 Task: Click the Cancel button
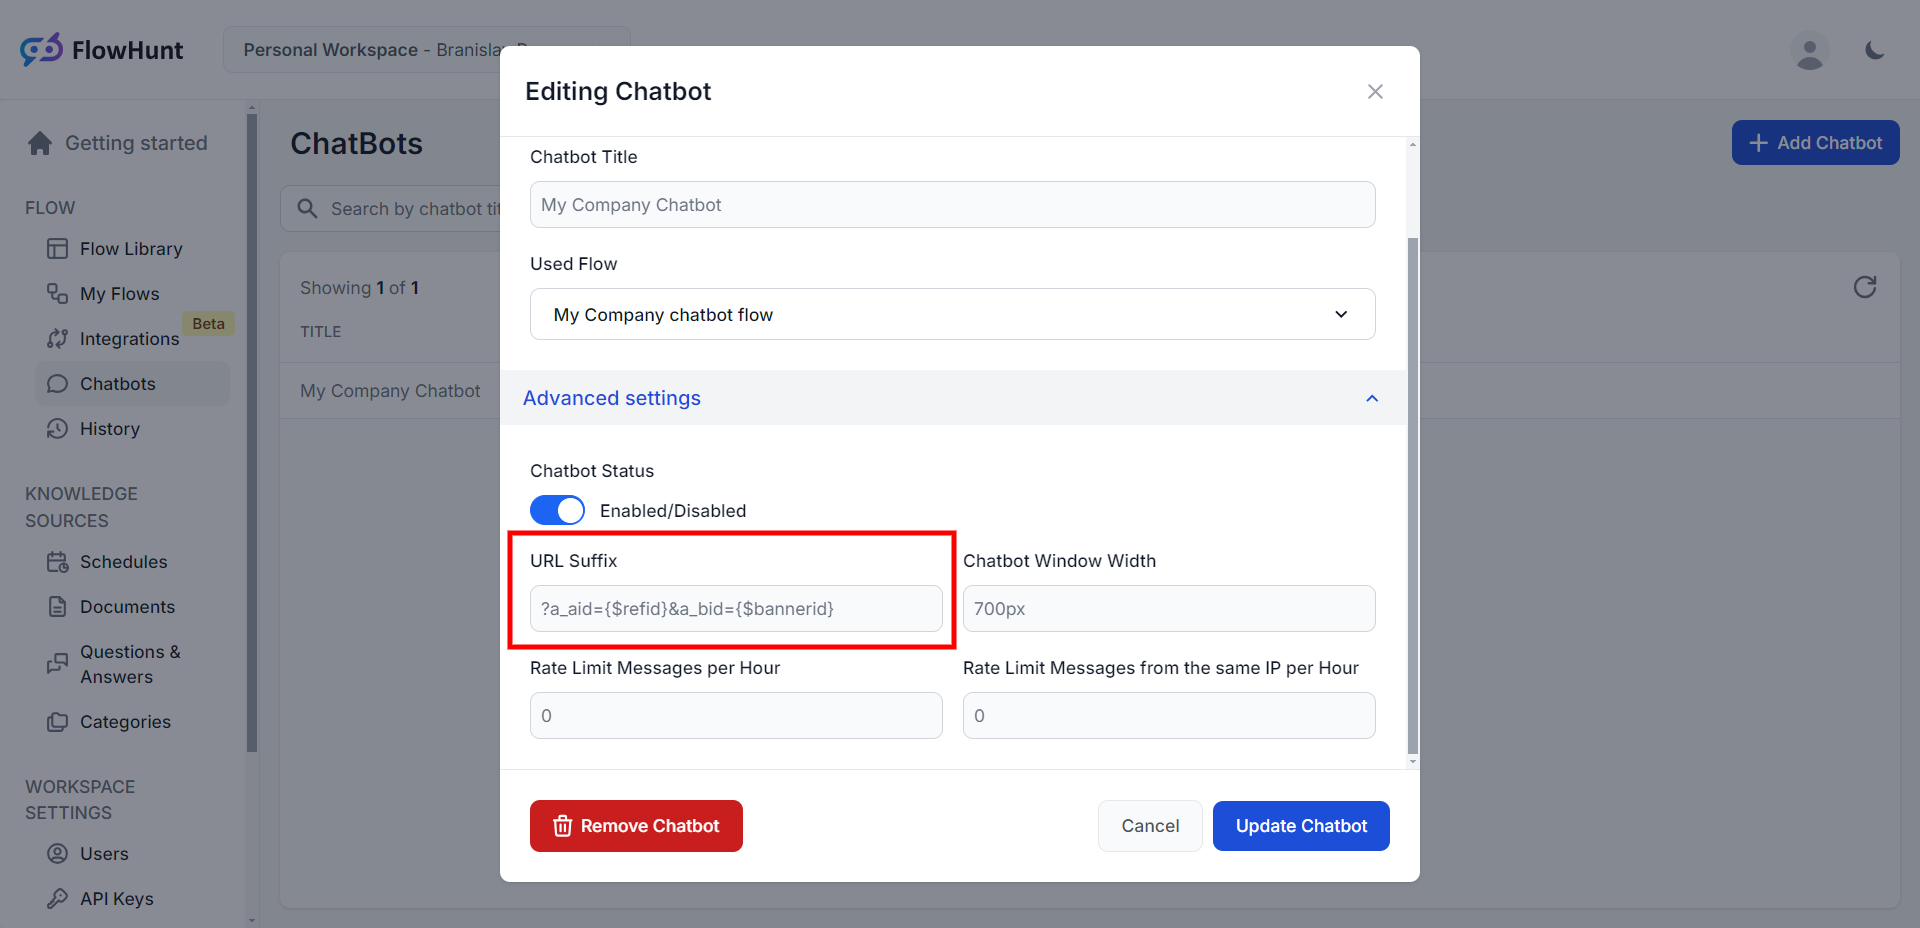tap(1150, 826)
